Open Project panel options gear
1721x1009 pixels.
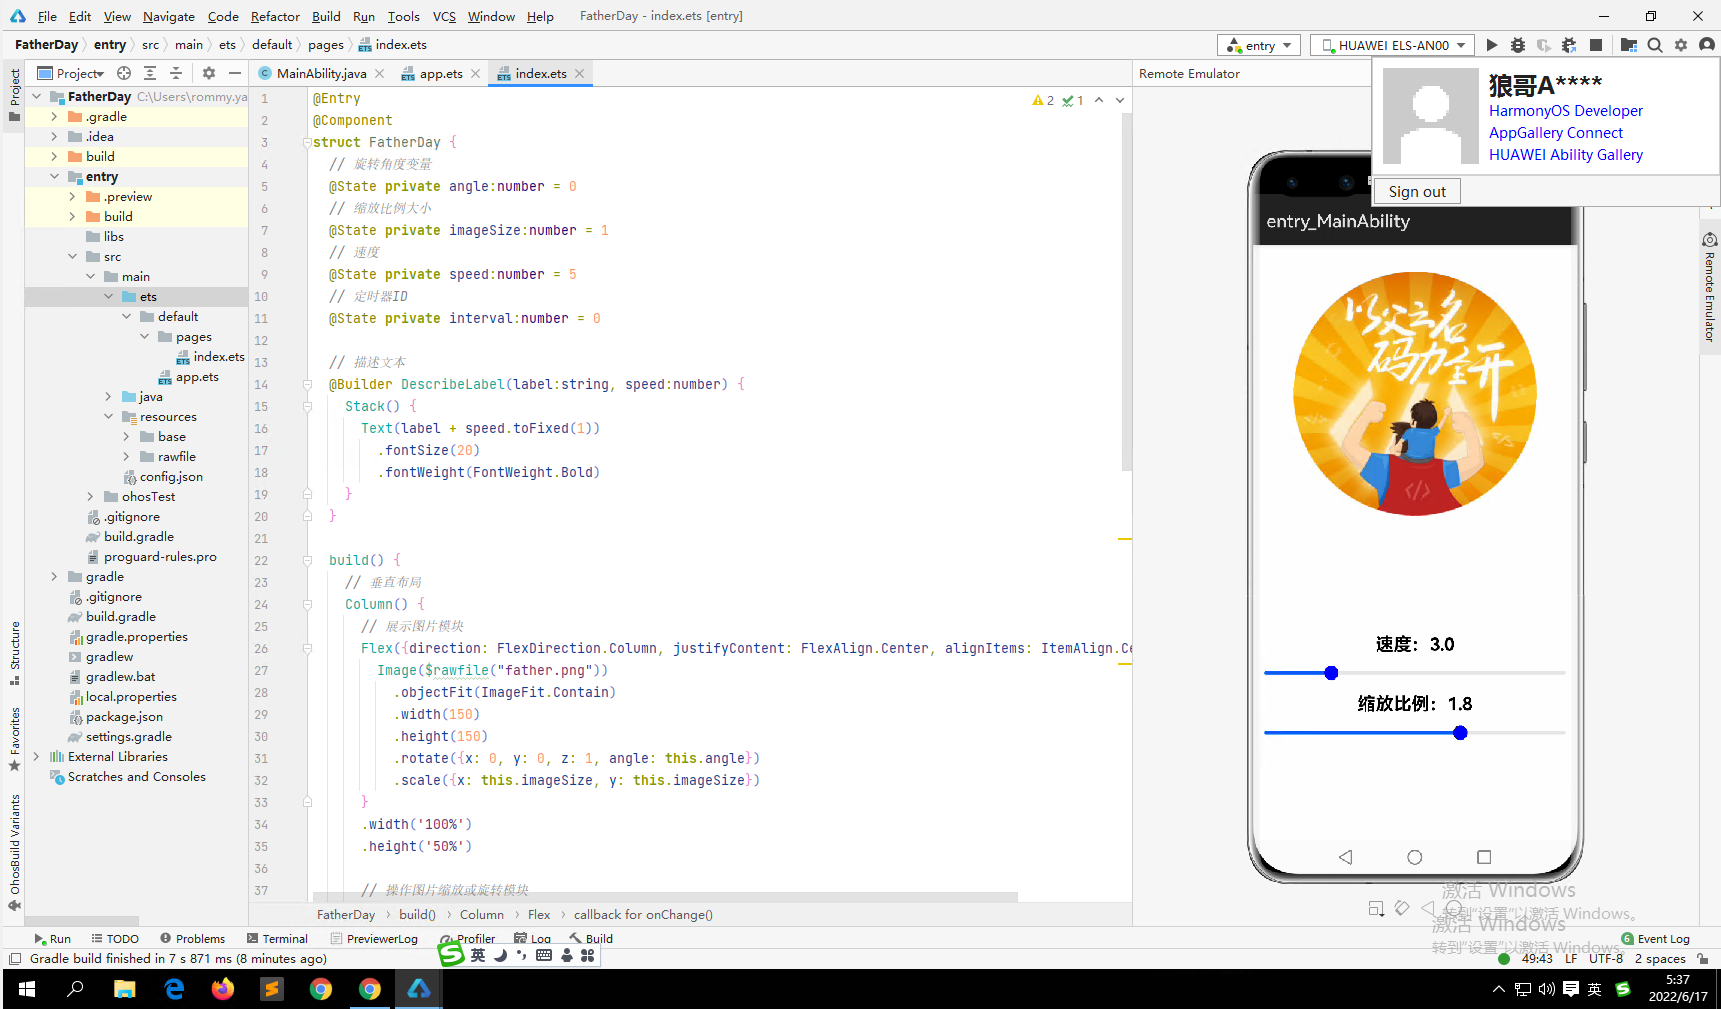209,73
